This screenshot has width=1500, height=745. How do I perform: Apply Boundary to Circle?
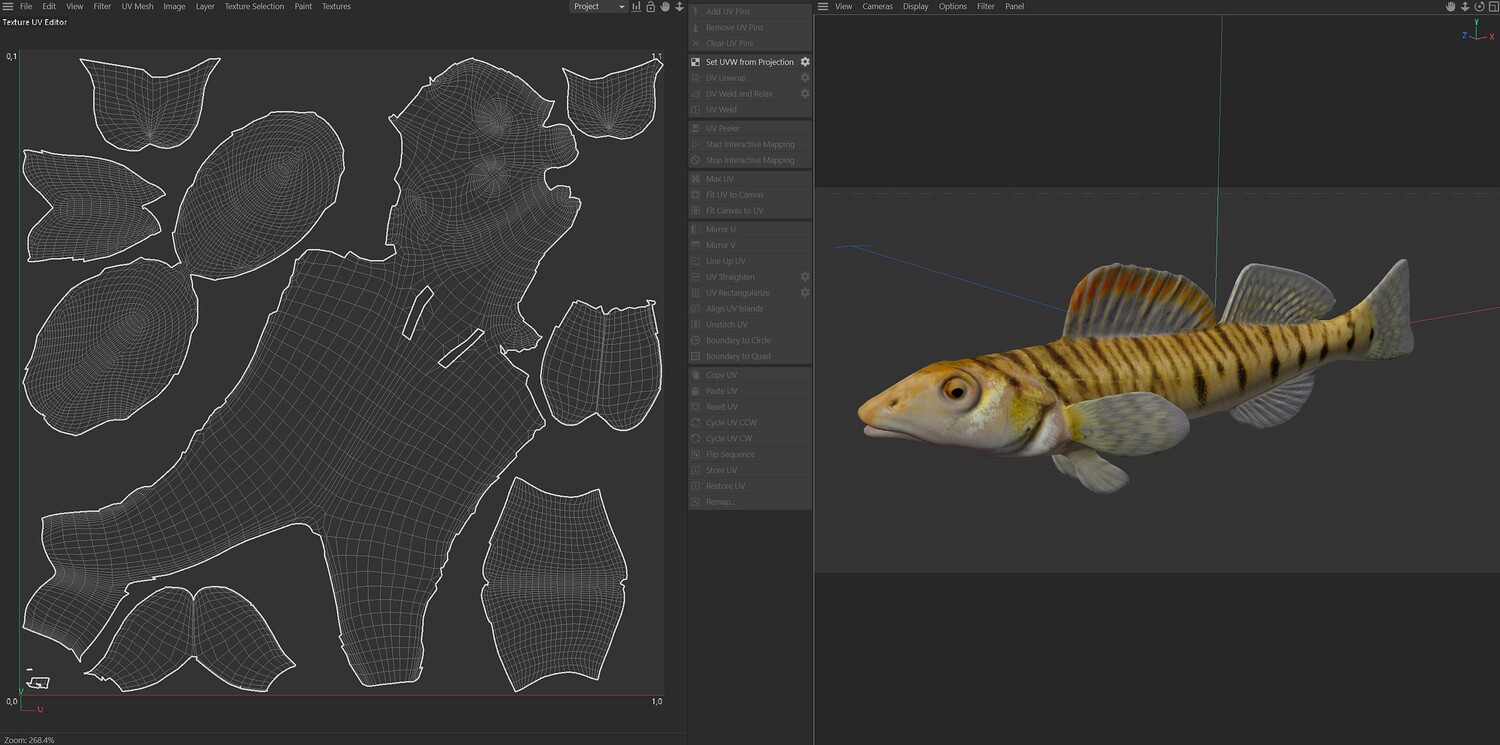[750, 341]
